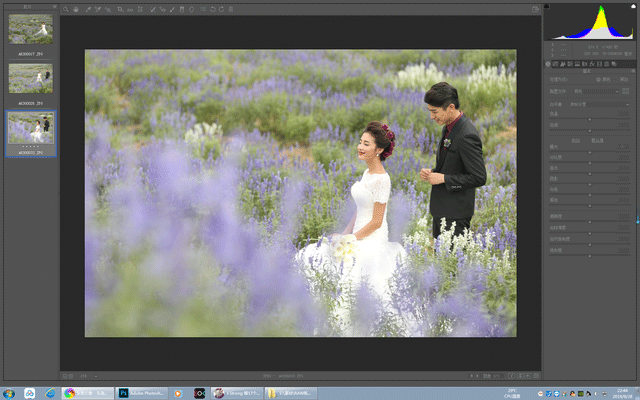
Task: Switch to the Split Toning panel tab
Action: pyautogui.click(x=578, y=64)
